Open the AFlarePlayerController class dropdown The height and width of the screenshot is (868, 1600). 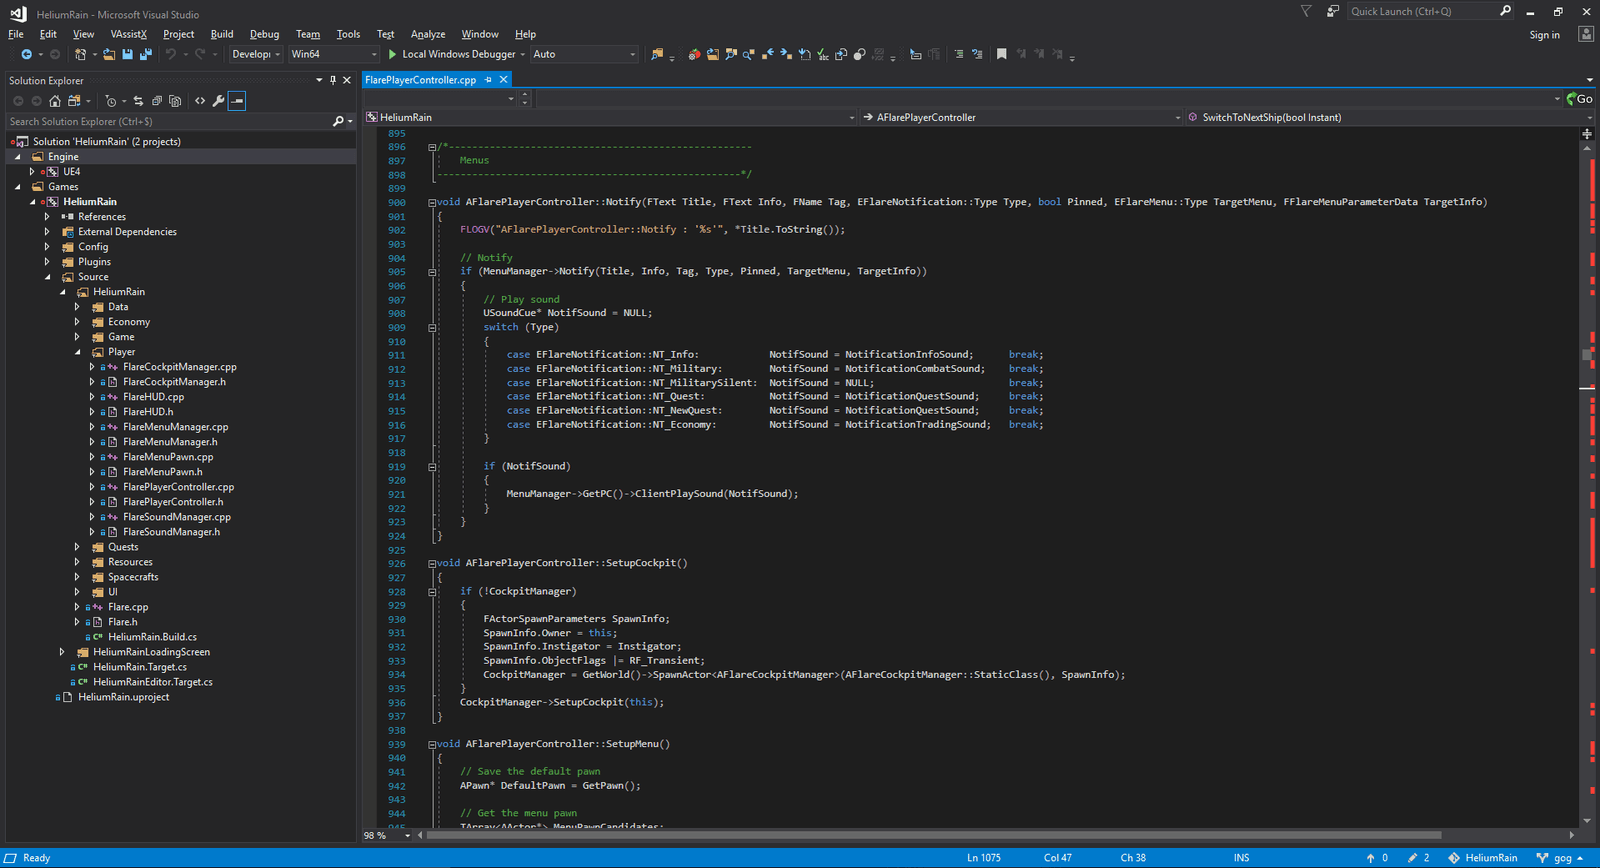pos(1022,117)
